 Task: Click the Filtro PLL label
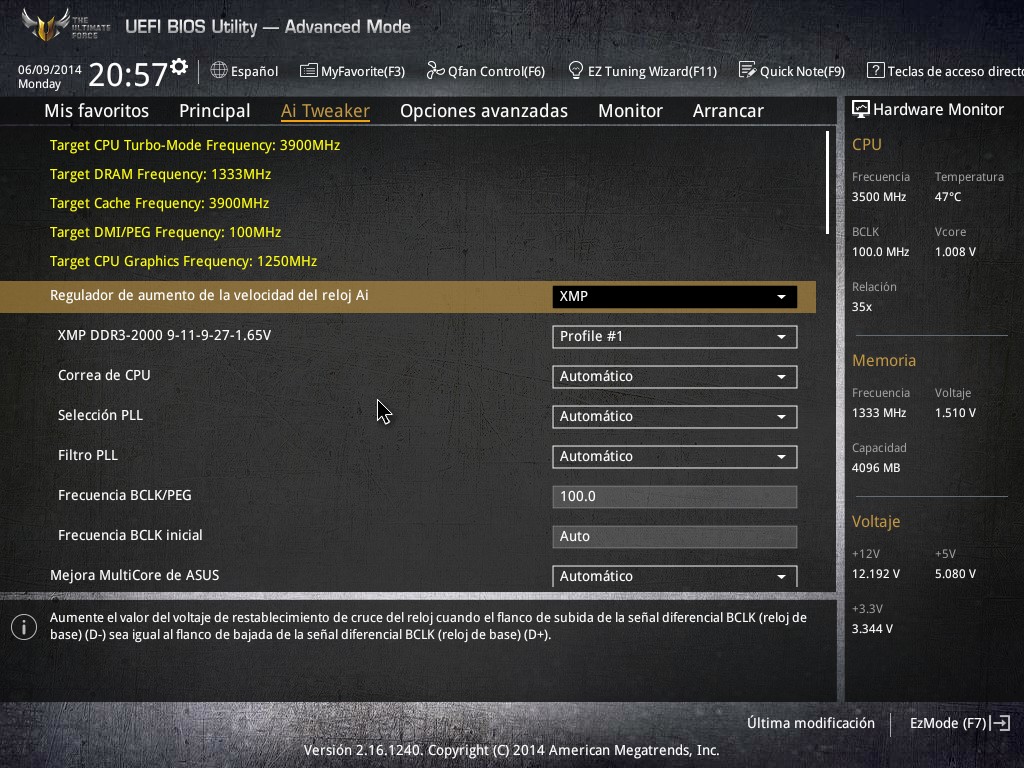pos(88,455)
